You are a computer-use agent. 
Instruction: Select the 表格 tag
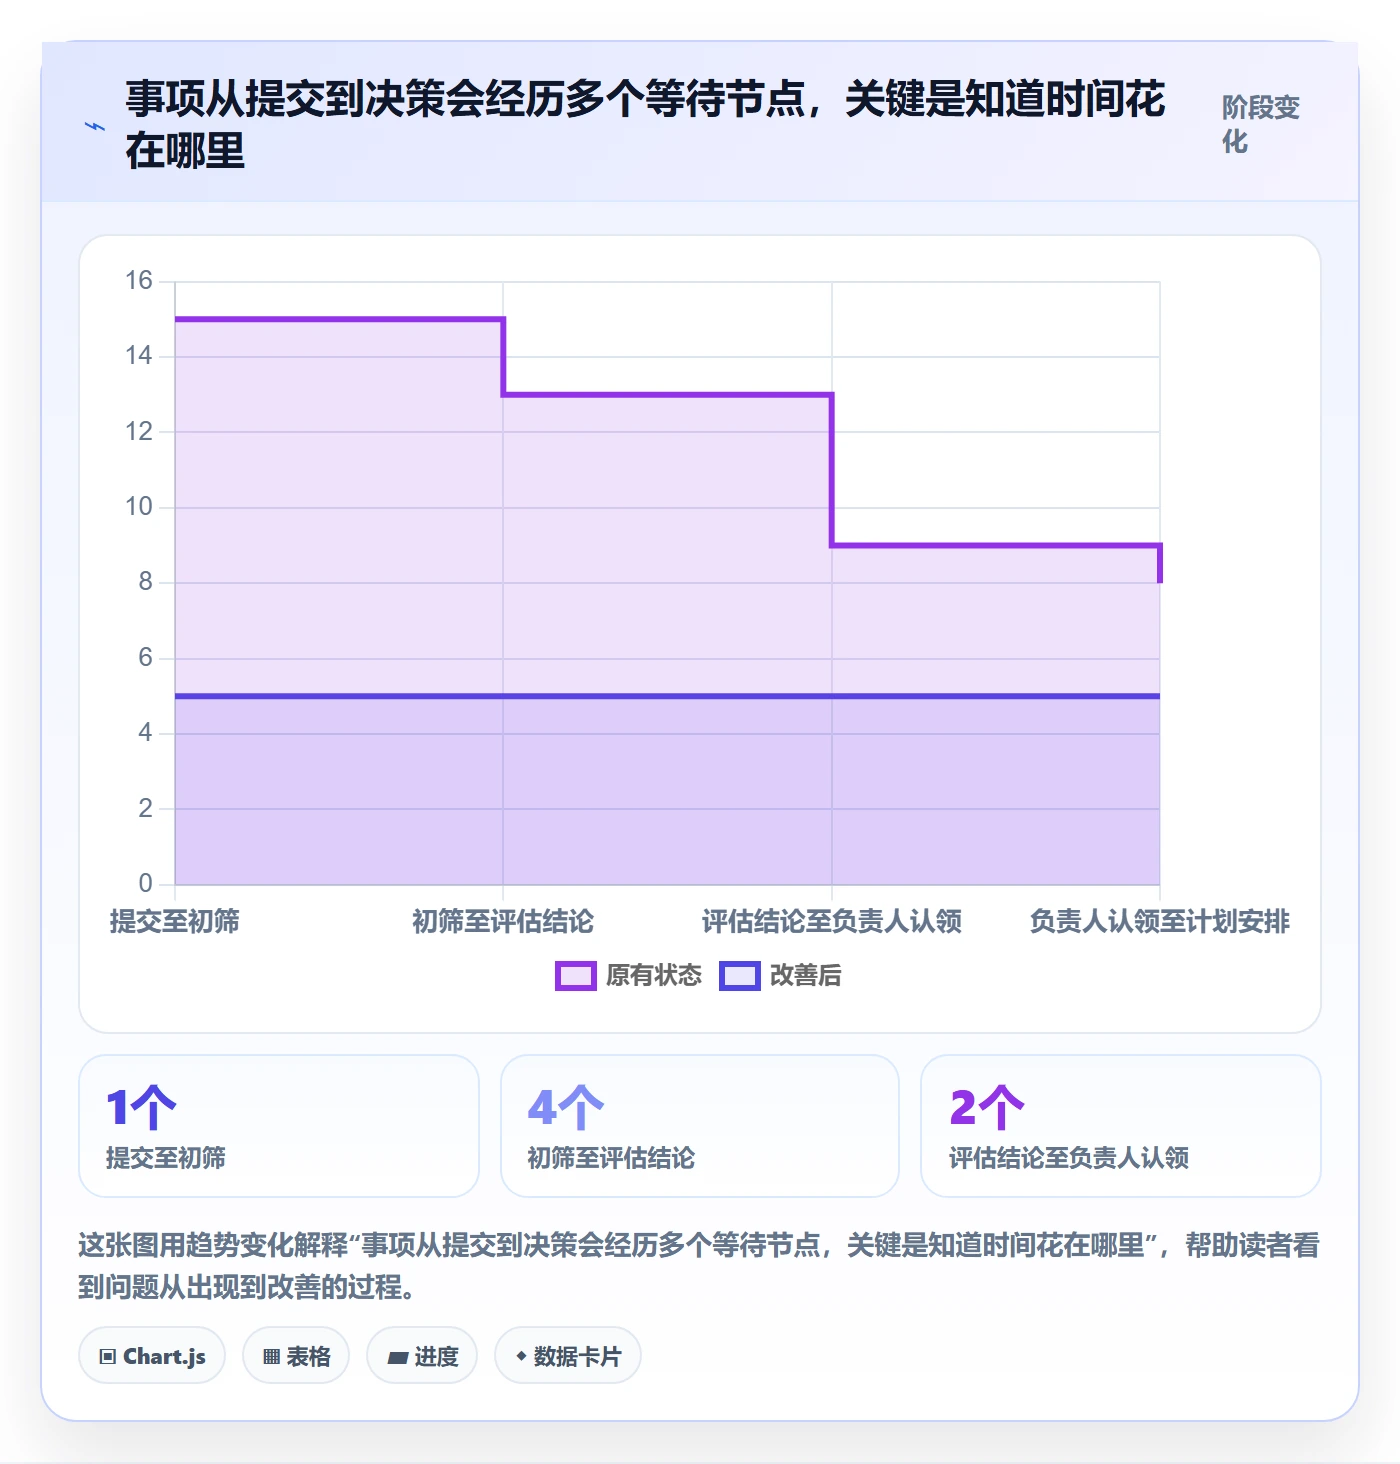[296, 1356]
